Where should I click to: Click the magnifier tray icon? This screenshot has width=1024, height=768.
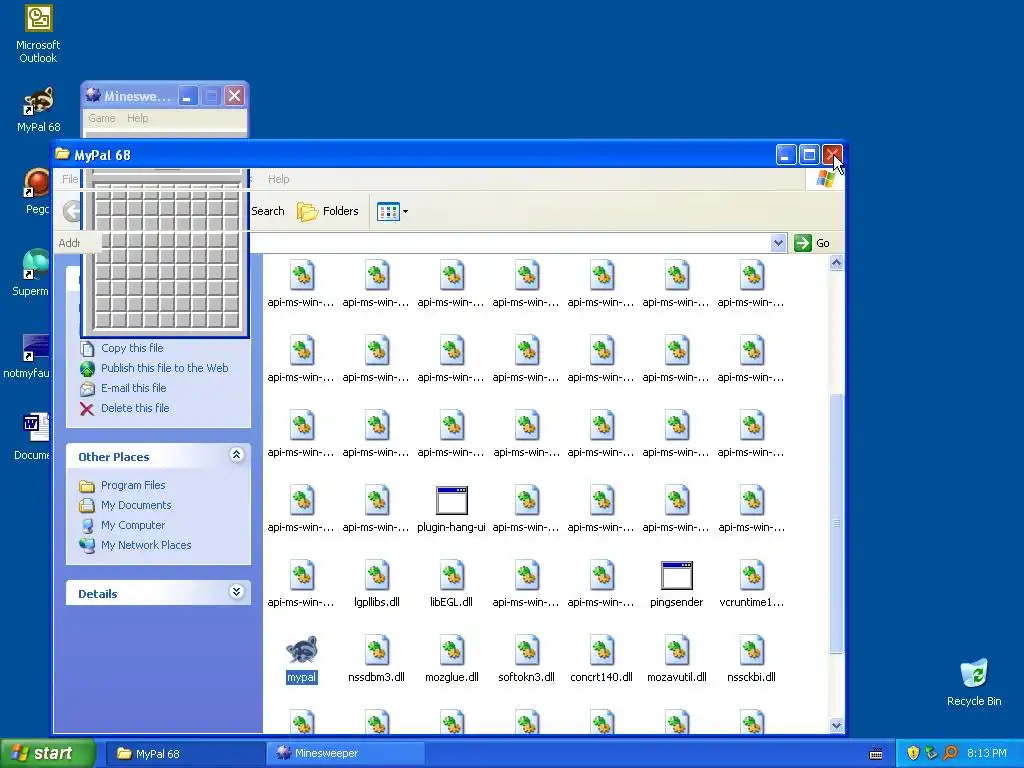(x=950, y=754)
